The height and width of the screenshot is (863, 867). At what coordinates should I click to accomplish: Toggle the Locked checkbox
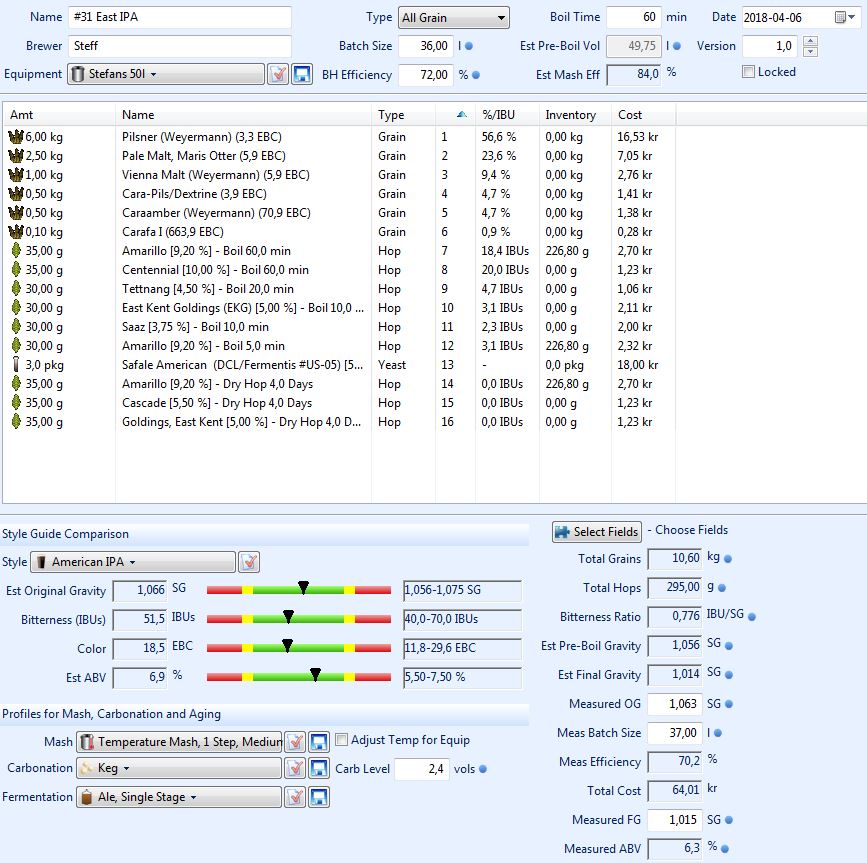748,71
